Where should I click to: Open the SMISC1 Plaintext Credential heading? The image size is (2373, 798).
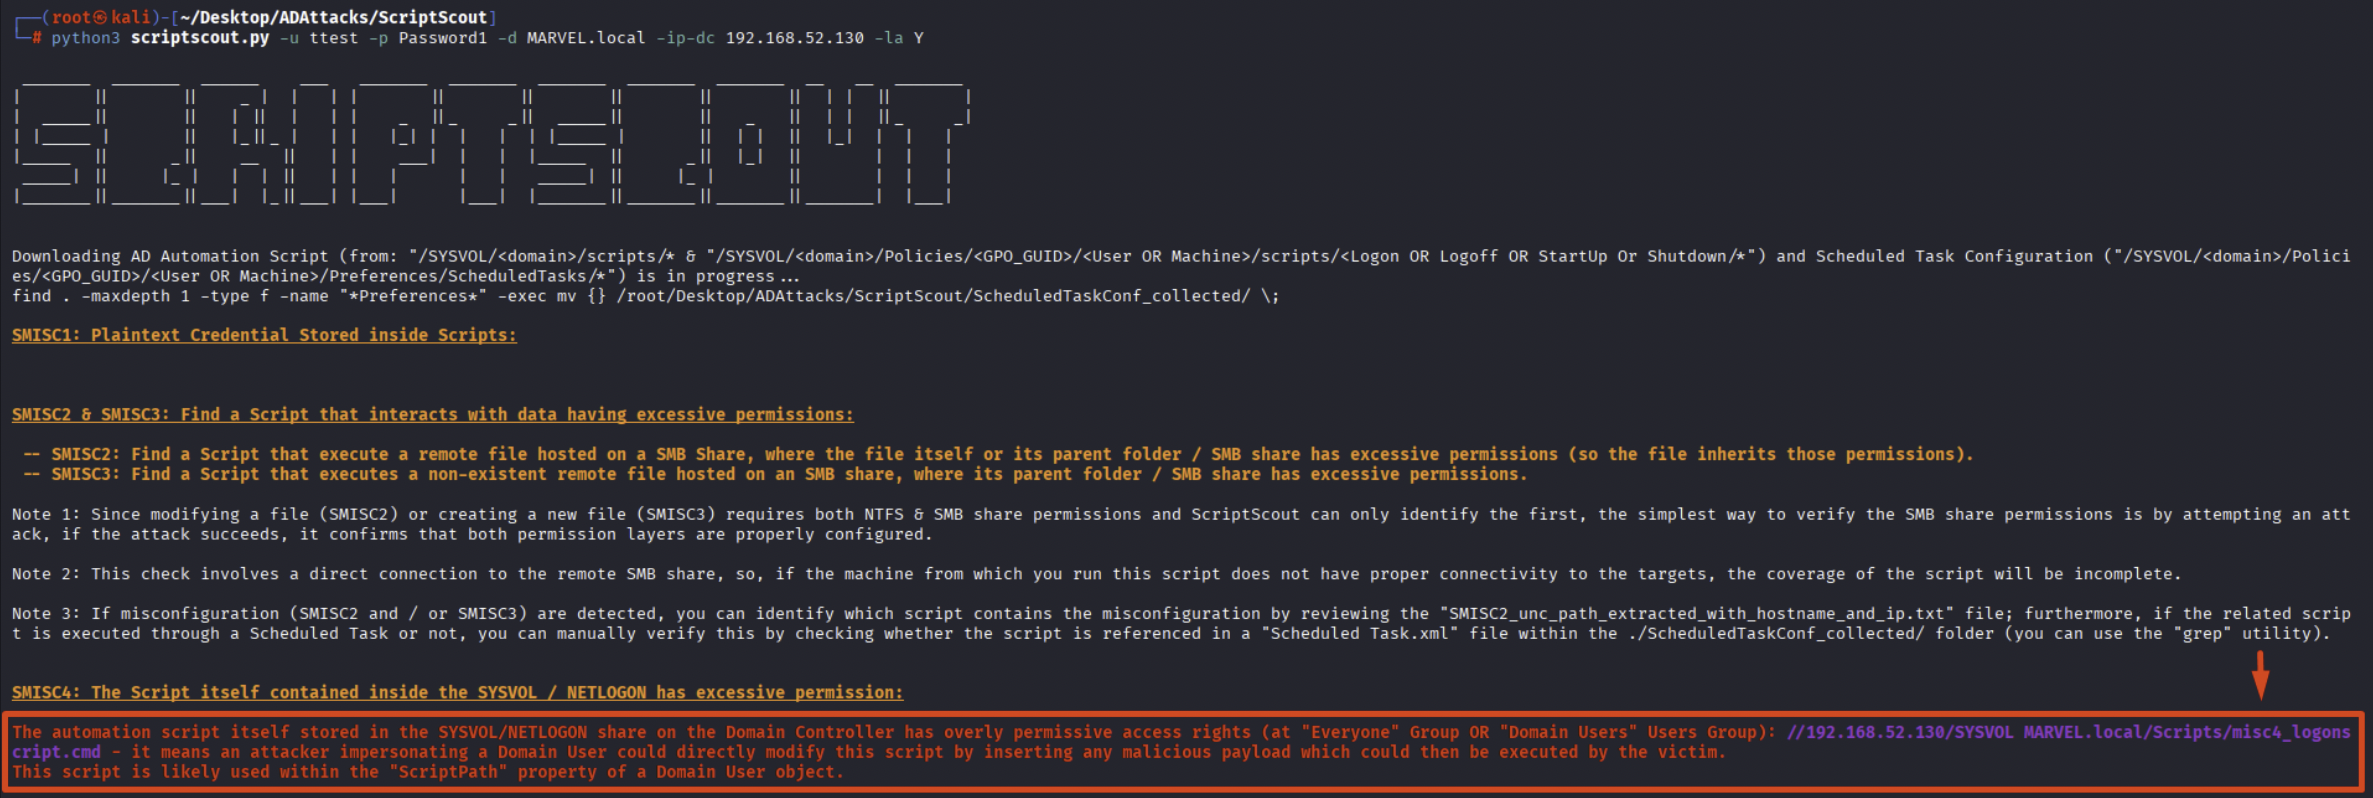(x=264, y=335)
